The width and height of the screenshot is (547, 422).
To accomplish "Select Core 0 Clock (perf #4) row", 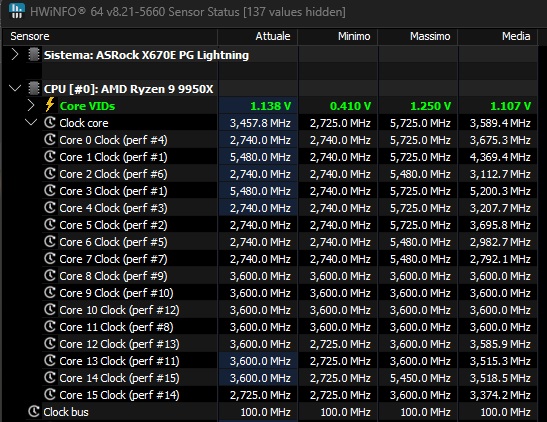I will click(x=113, y=140).
